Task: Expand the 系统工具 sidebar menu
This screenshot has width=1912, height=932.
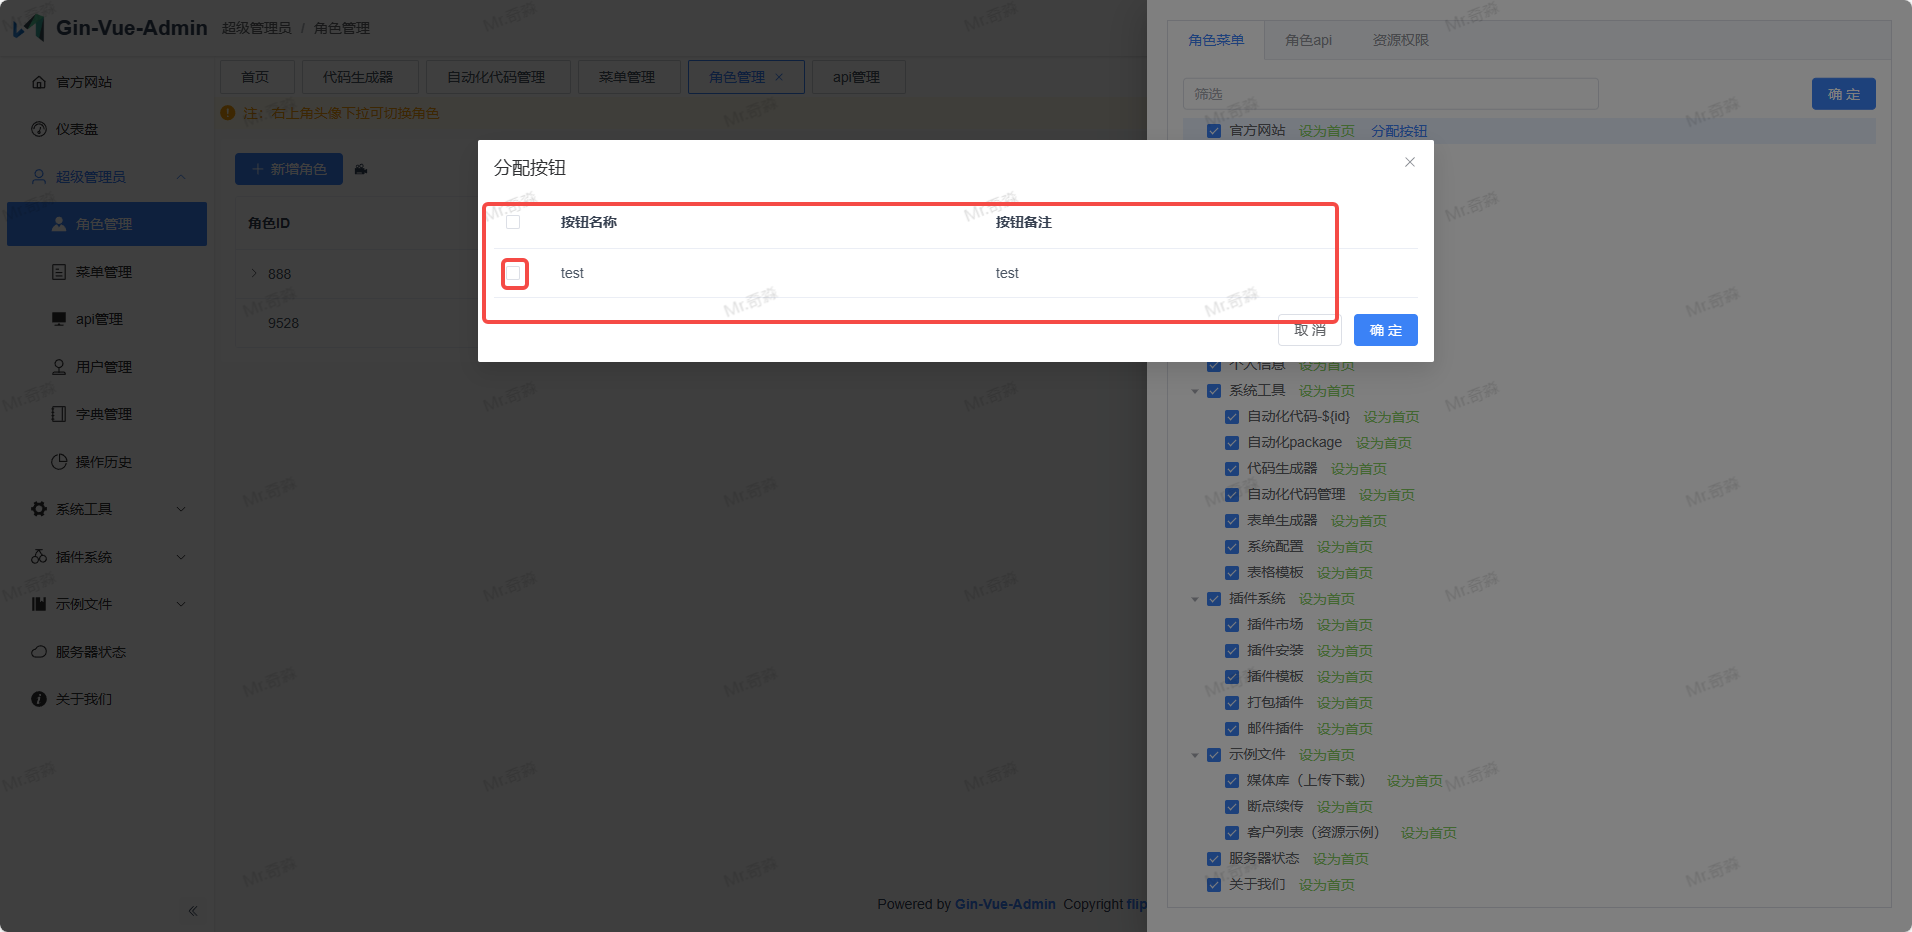Action: coord(181,509)
